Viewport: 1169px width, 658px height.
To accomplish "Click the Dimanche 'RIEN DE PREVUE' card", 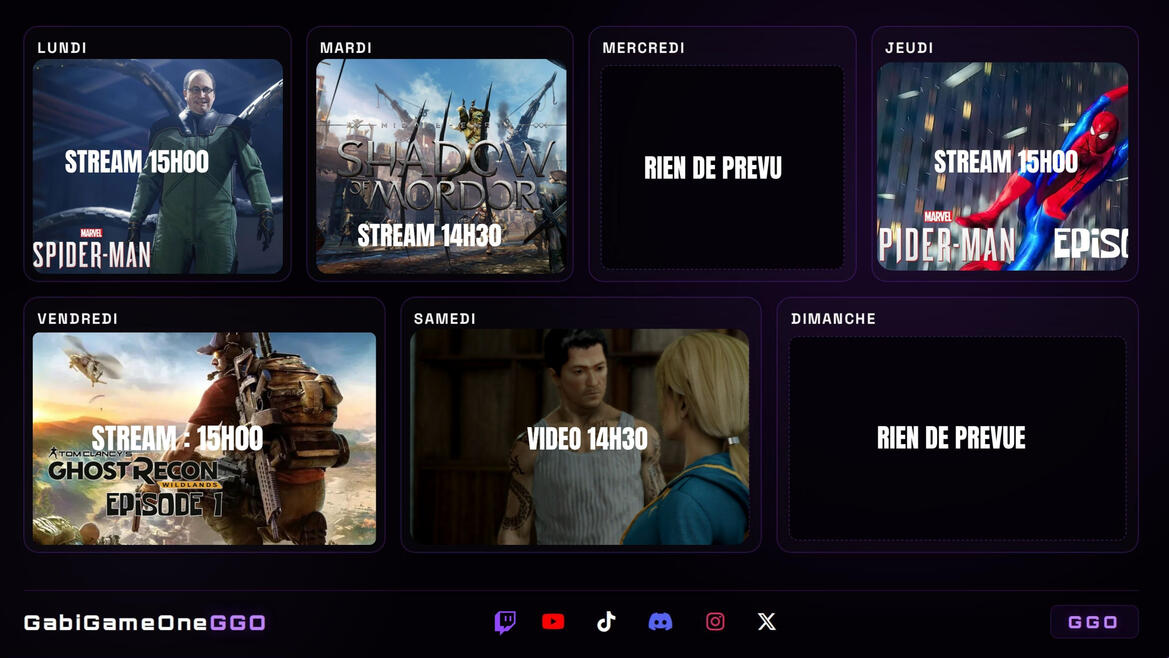I will tap(957, 438).
